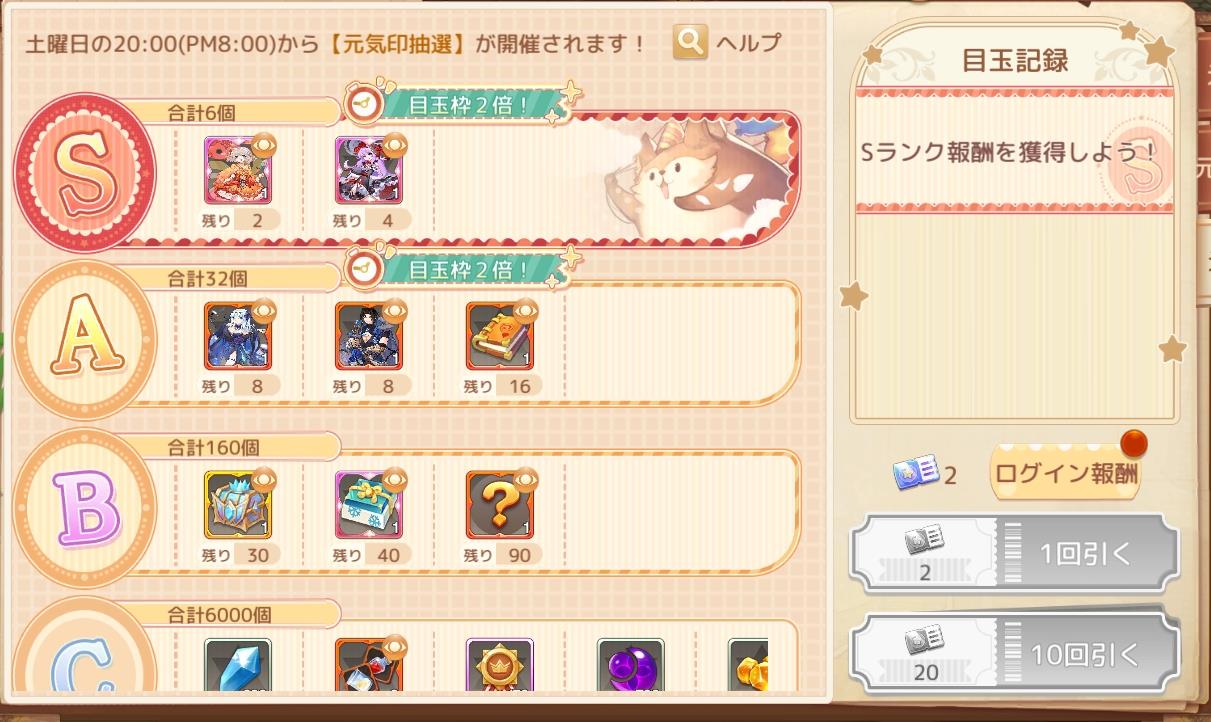Image resolution: width=1211 pixels, height=722 pixels.
Task: Click the large S rank badge
Action: 84,172
